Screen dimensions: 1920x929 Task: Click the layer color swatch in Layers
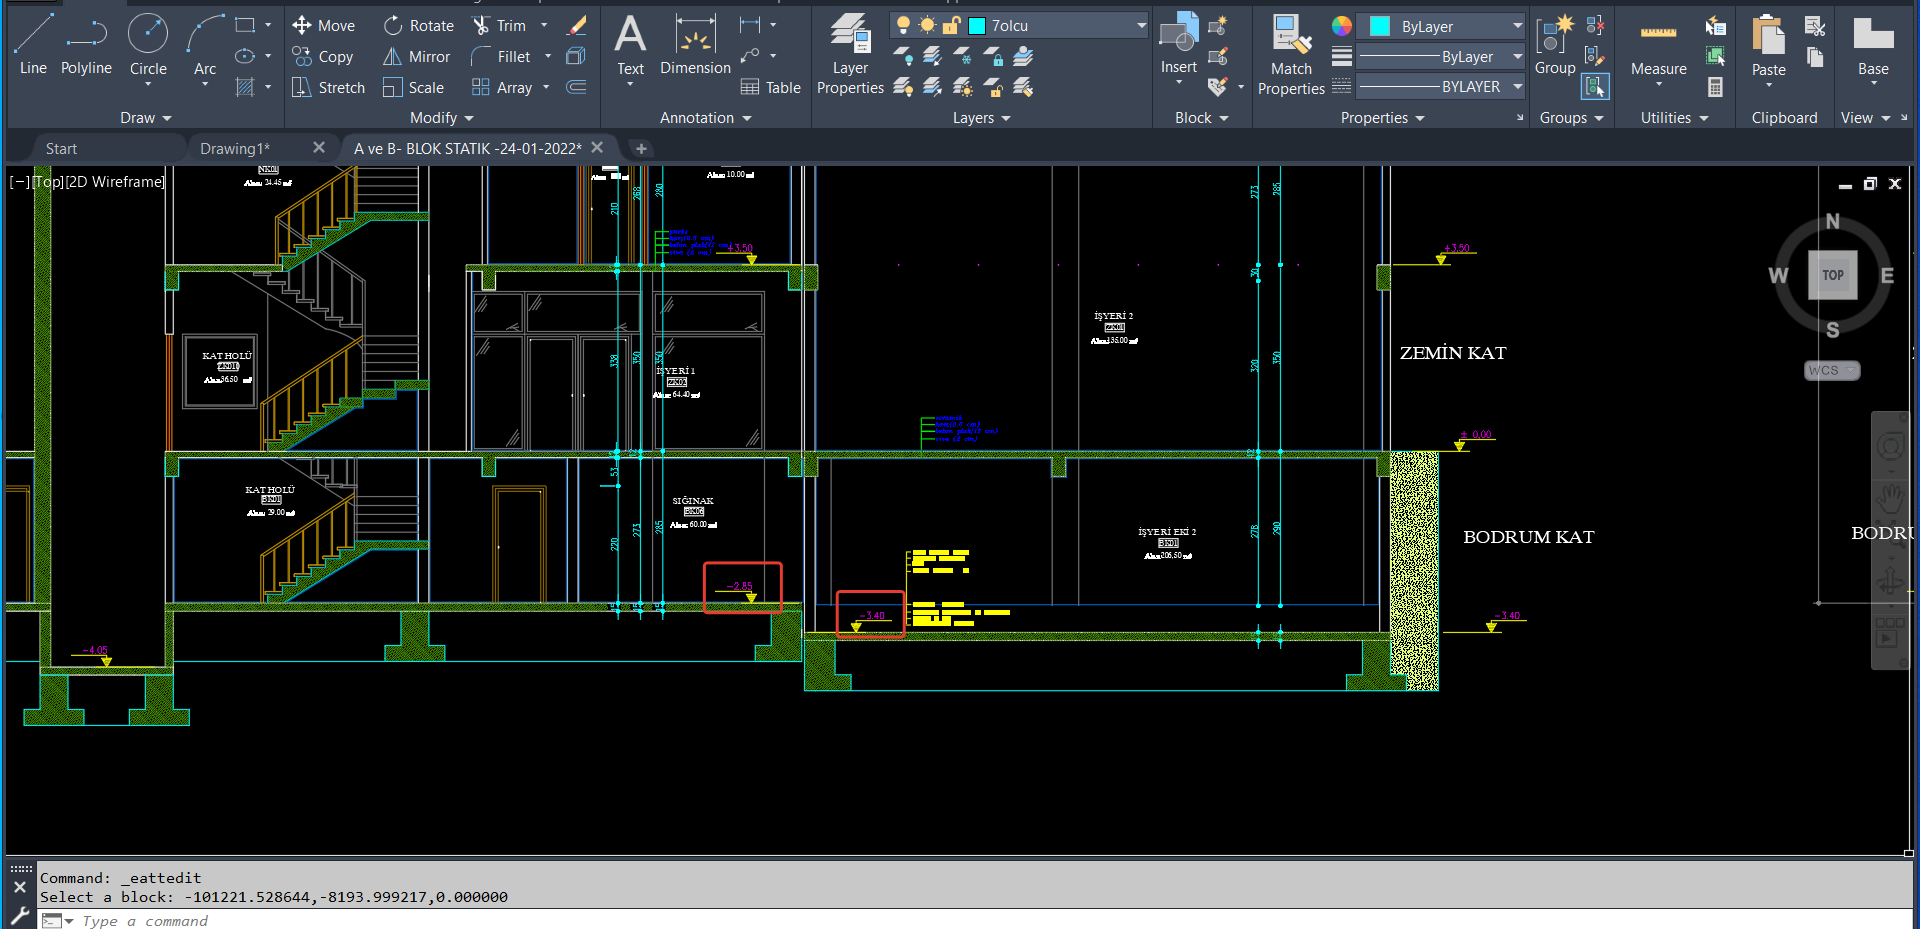tap(977, 26)
